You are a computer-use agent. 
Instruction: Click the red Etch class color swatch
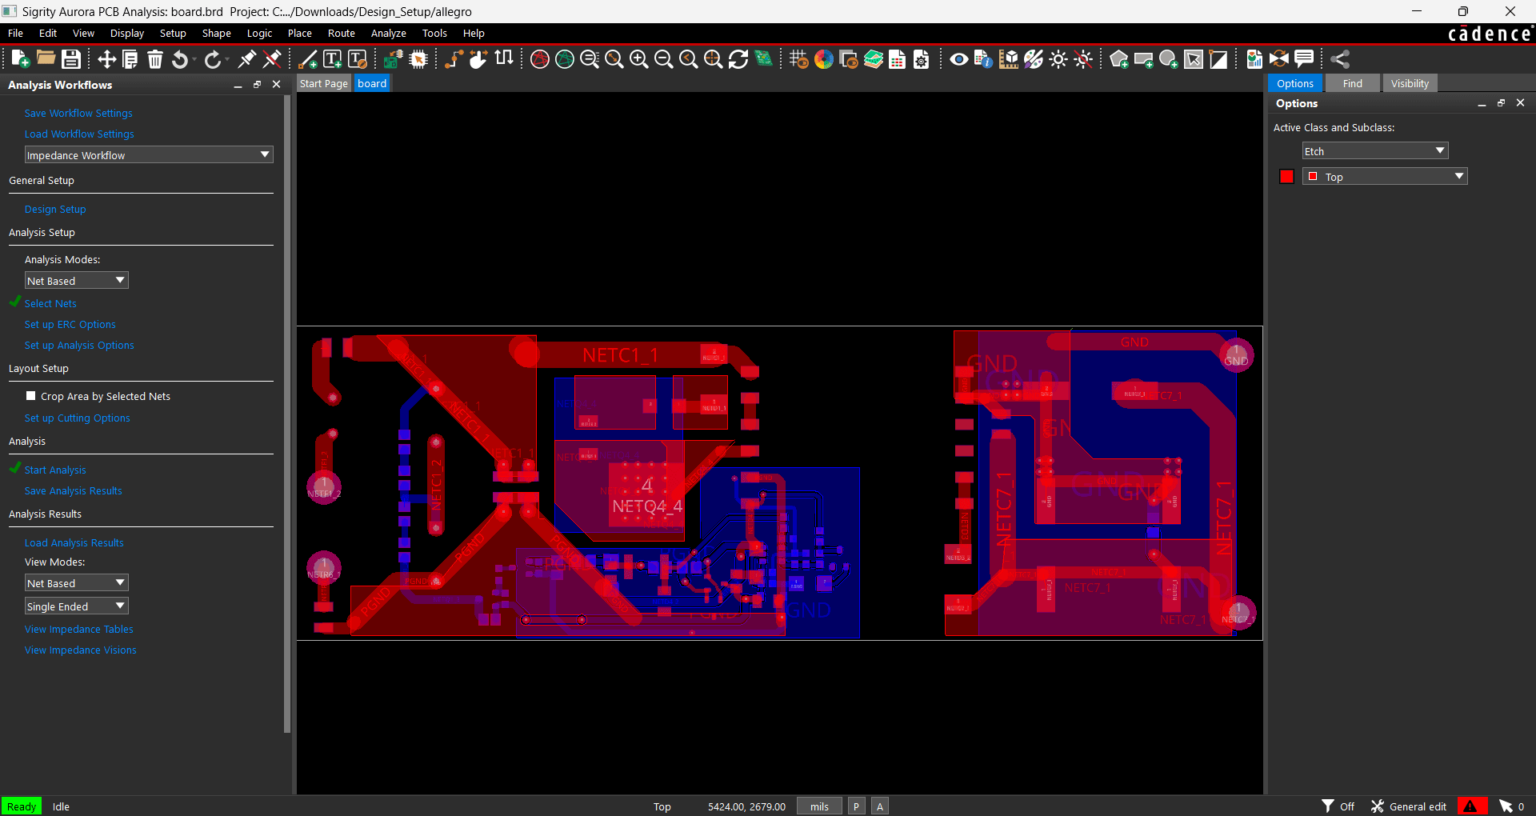[x=1286, y=176]
